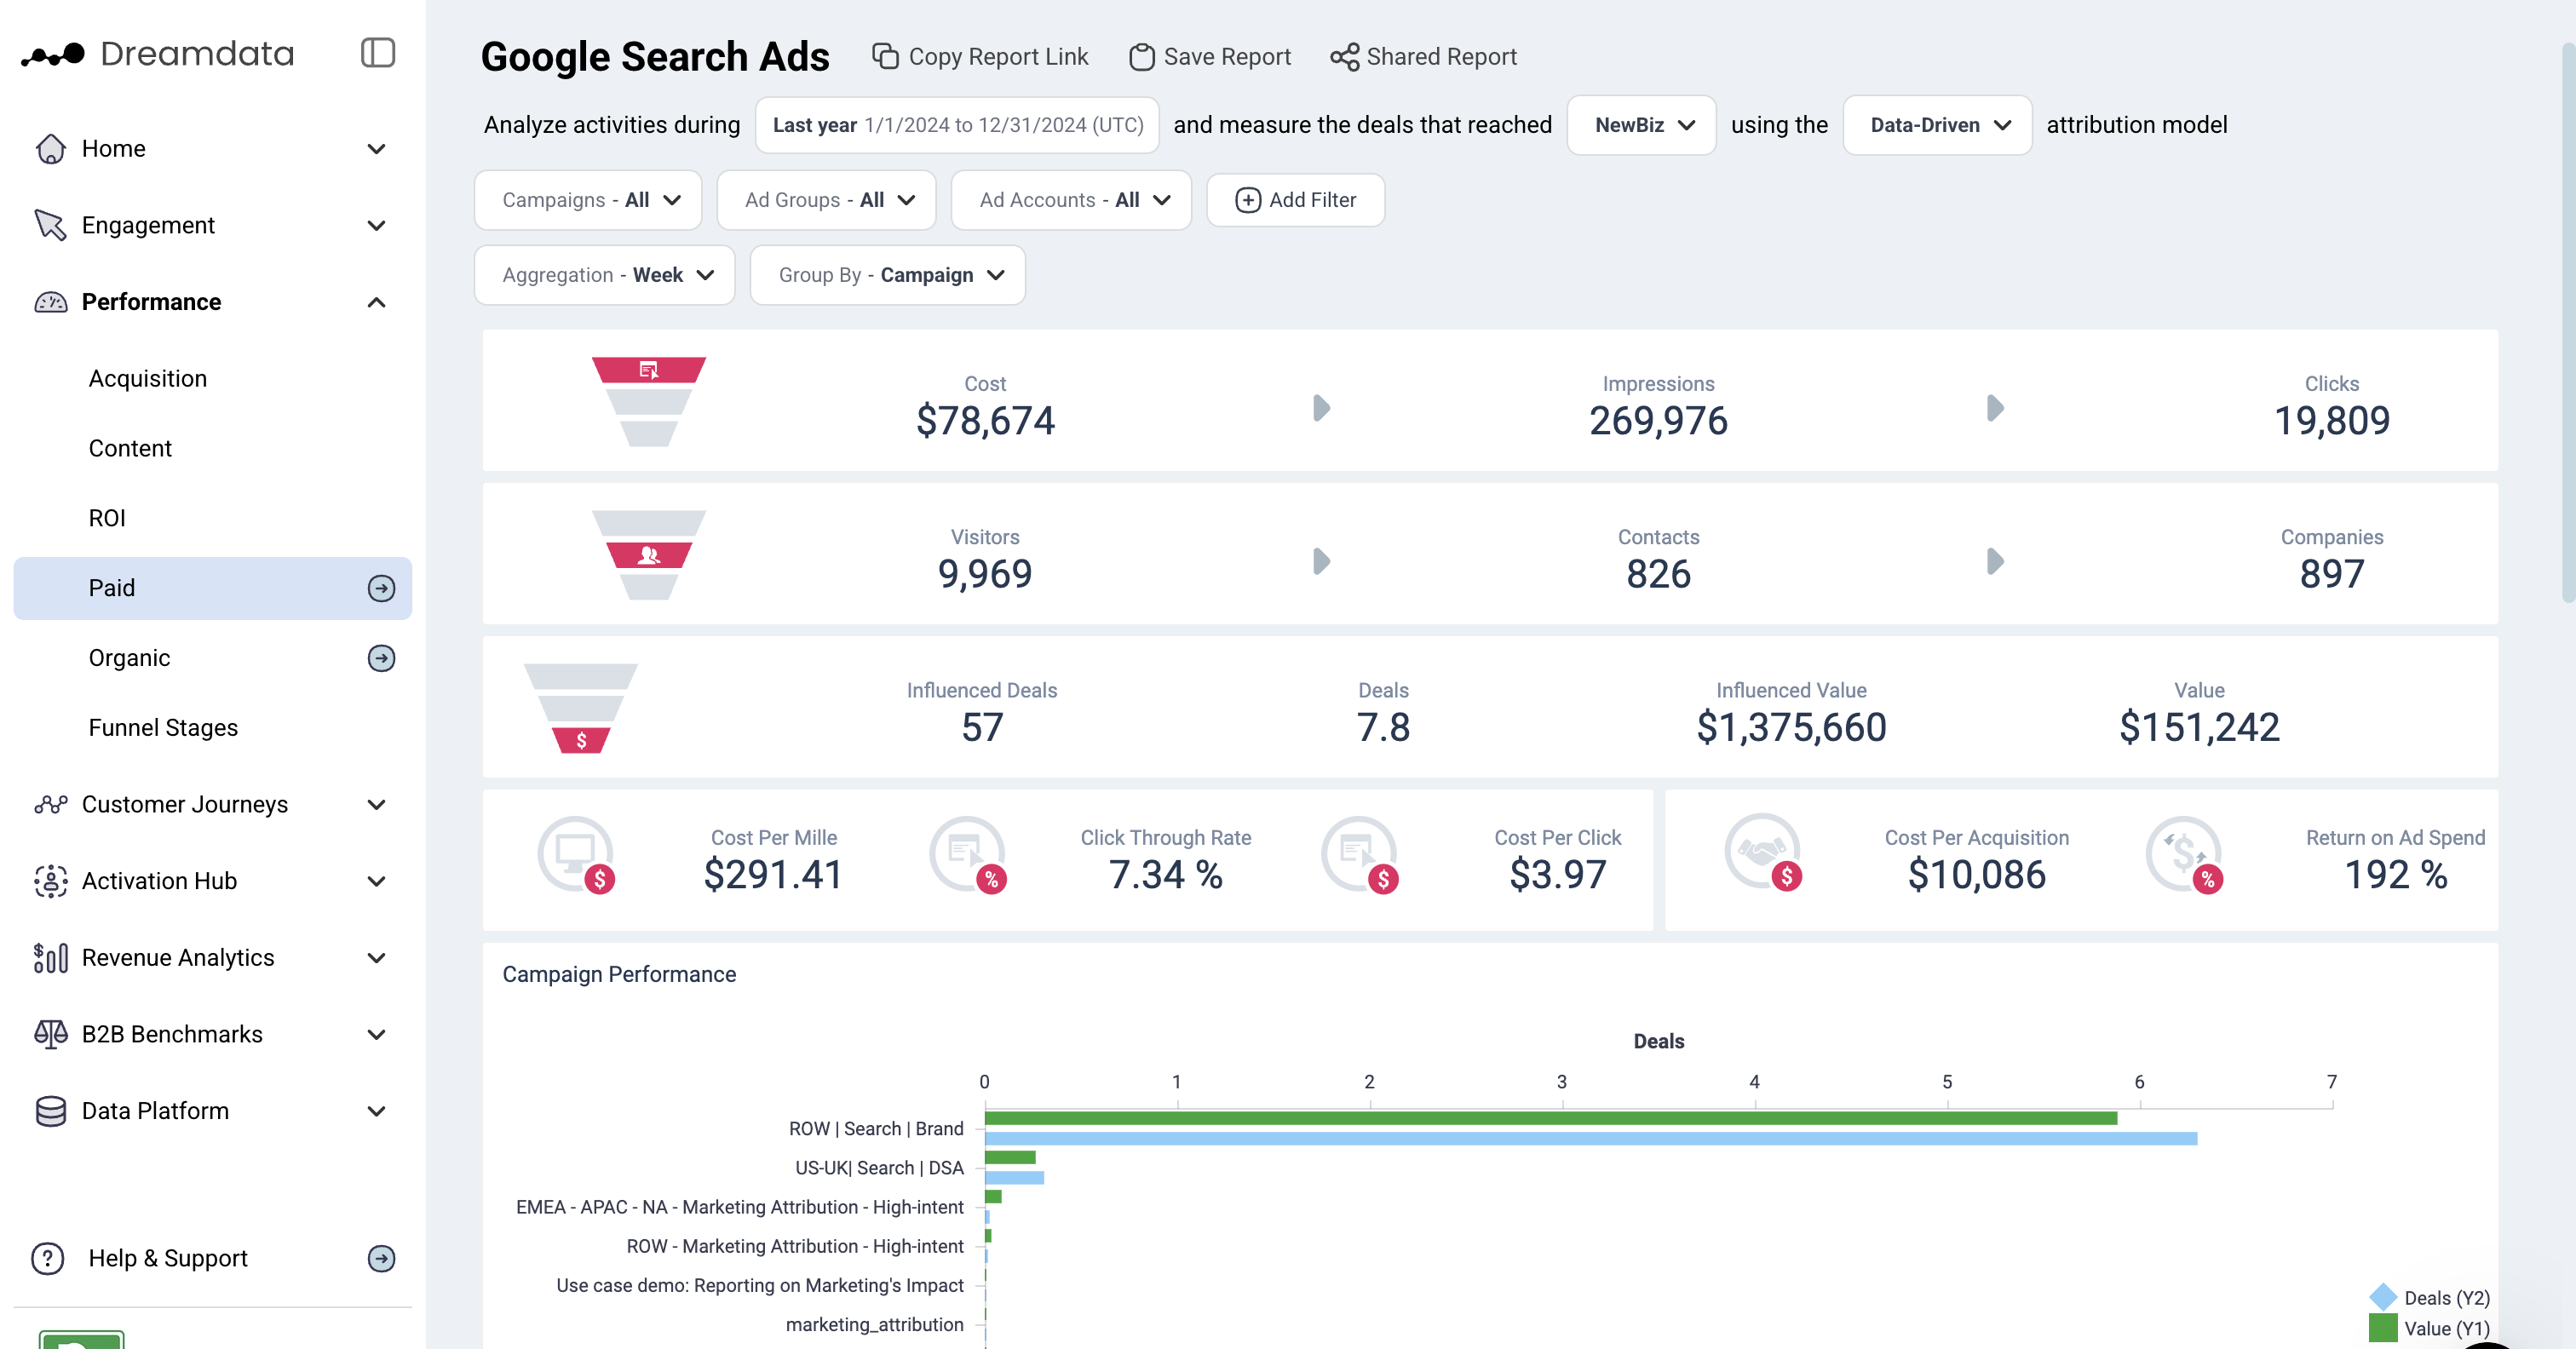Viewport: 2576px width, 1349px height.
Task: Click the Help & Support question icon
Action: [x=48, y=1258]
